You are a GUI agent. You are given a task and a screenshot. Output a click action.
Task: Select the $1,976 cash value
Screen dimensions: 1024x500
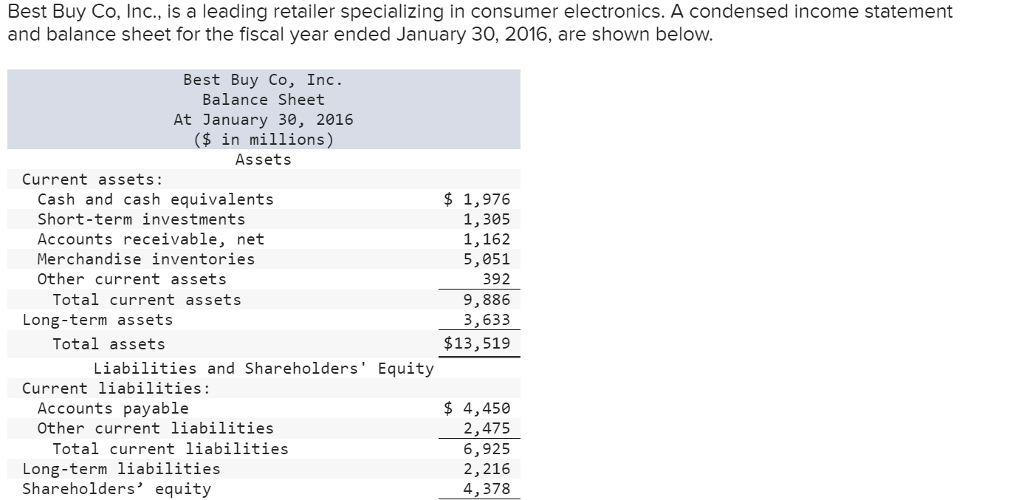coord(477,199)
